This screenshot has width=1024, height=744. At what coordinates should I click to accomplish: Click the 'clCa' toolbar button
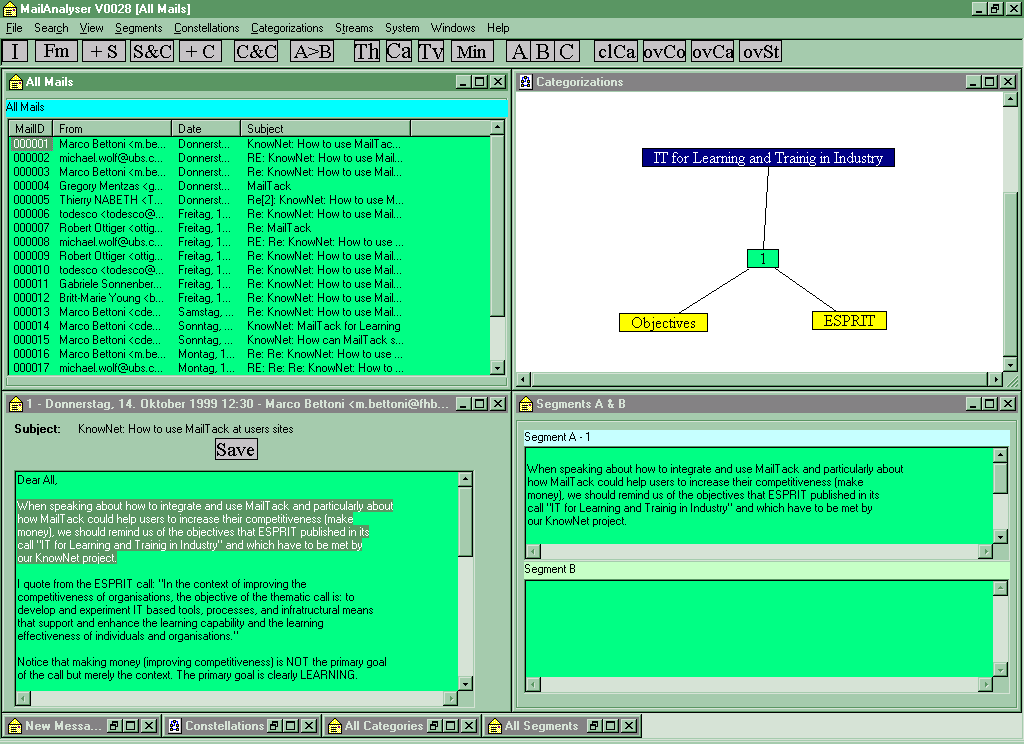(x=616, y=51)
